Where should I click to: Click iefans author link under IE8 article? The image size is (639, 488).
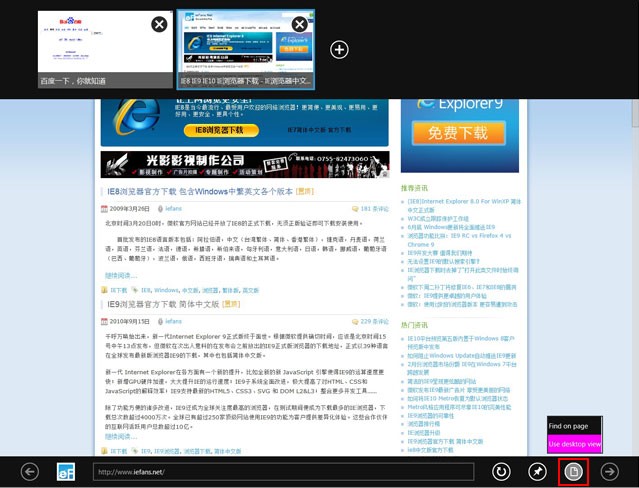pos(174,208)
